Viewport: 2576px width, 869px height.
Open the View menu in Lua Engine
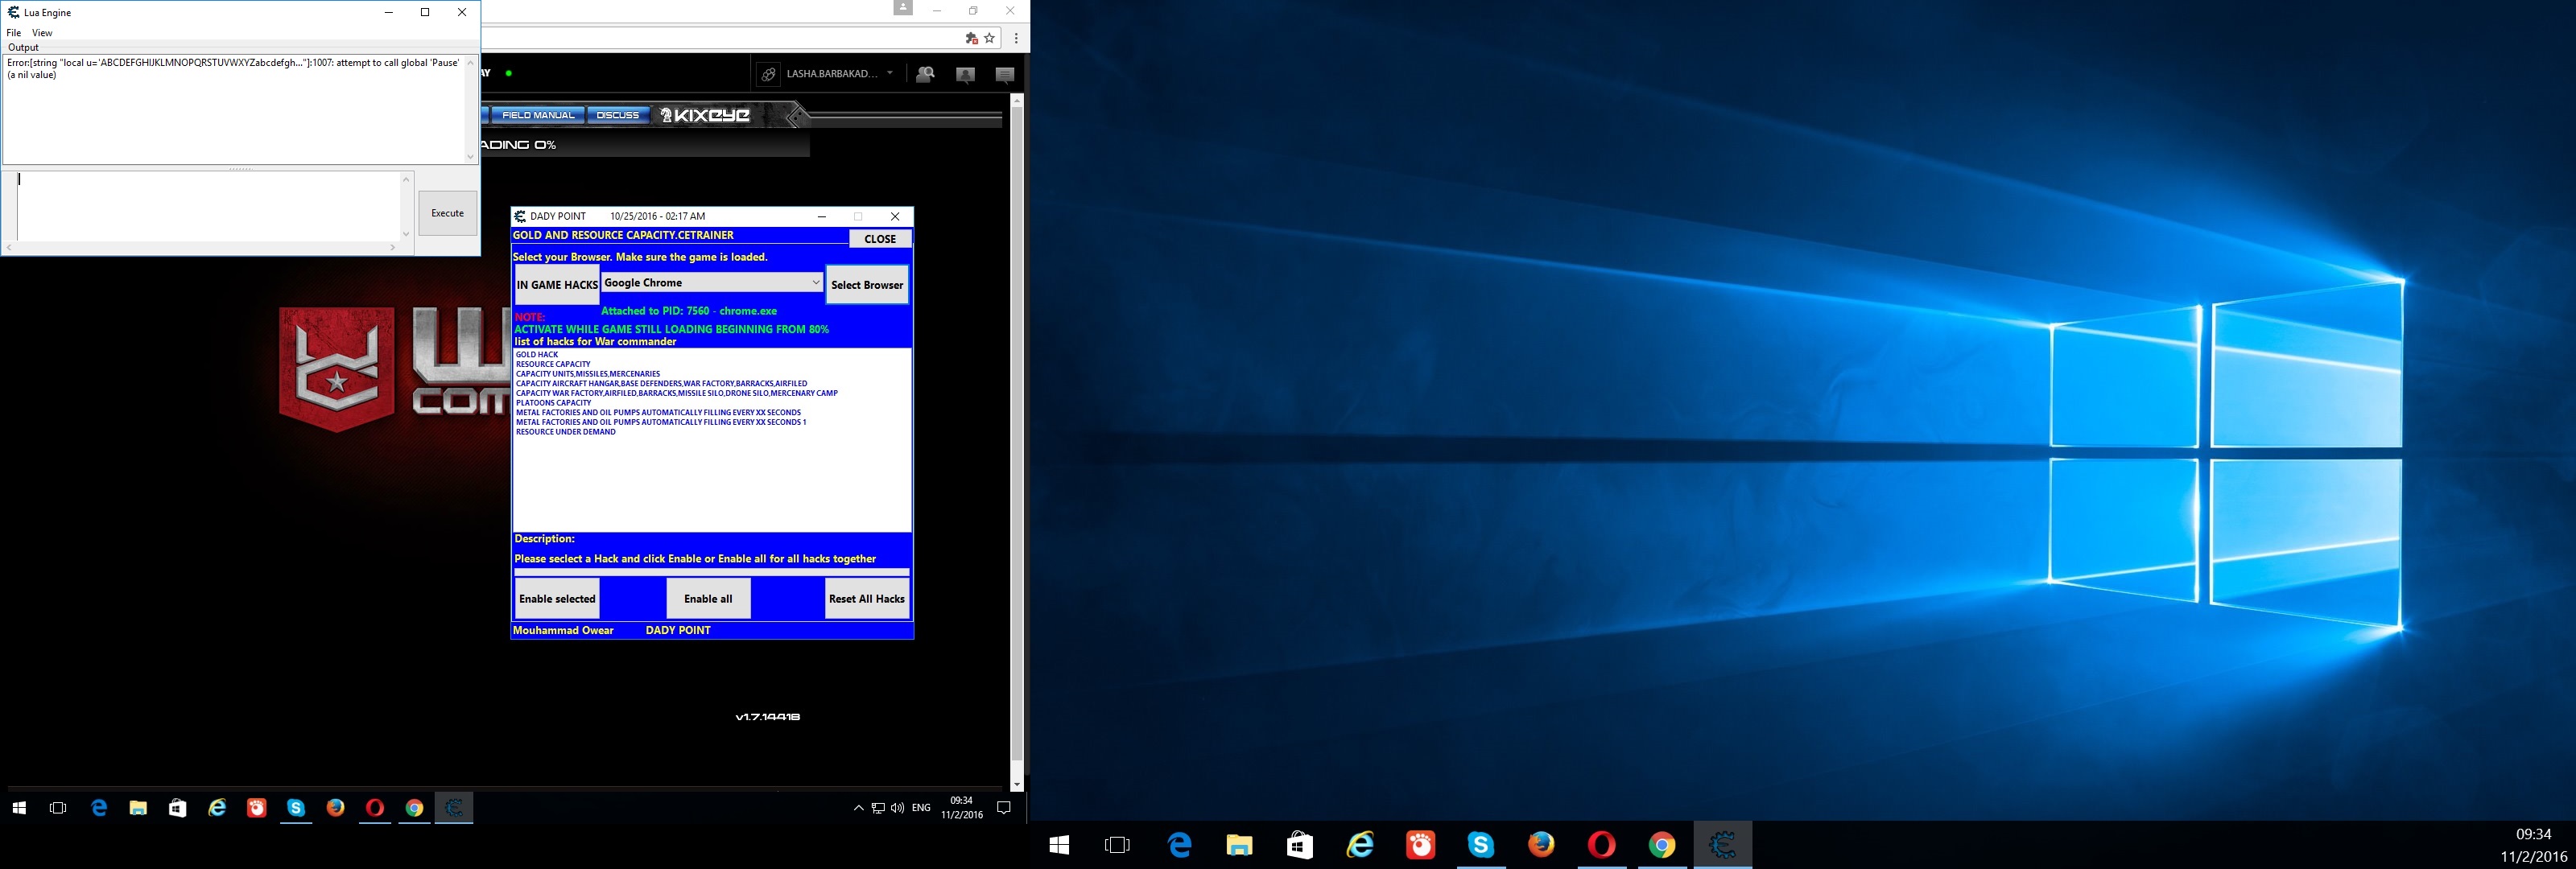(x=42, y=33)
